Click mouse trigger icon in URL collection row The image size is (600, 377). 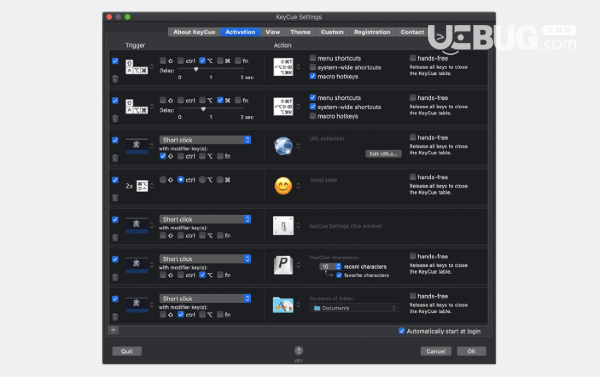(137, 146)
